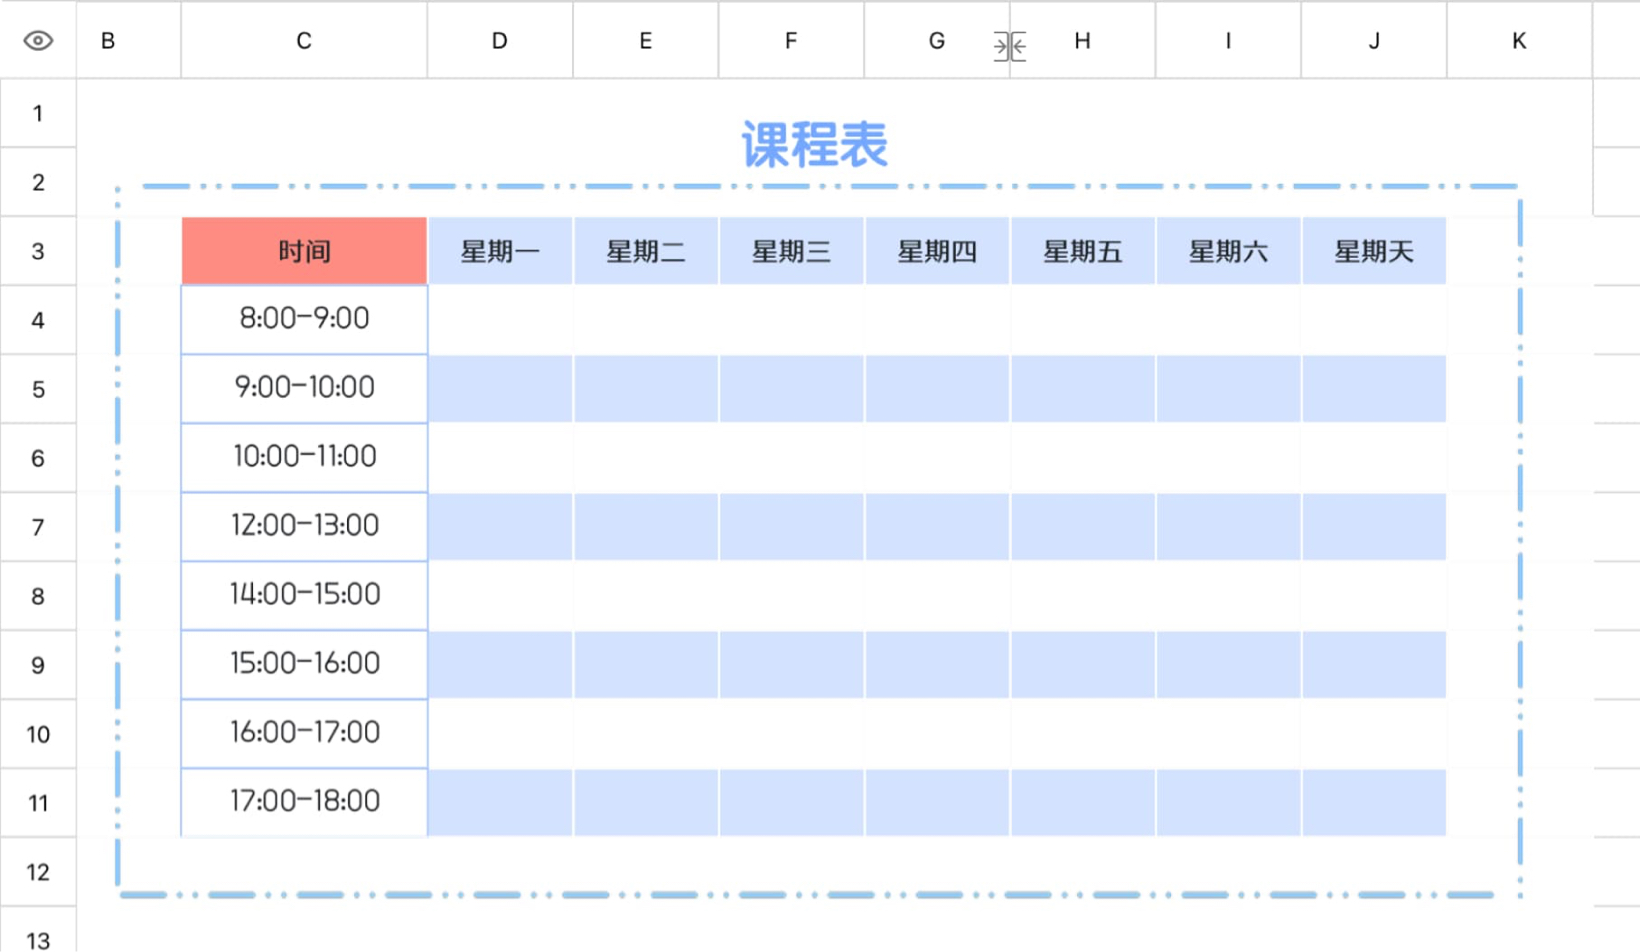Select row 3 header

[38, 251]
